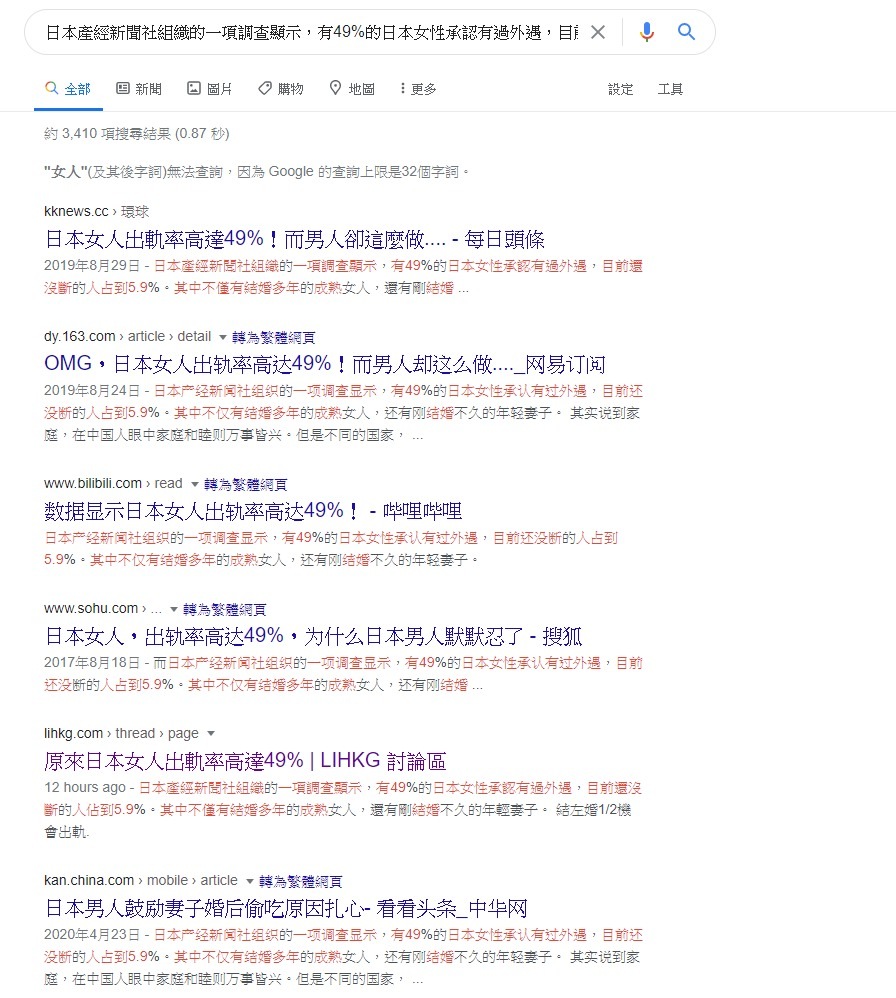Screen dimensions: 896x998
Task: Click 轉為繁體網頁 for the kan.china.com result
Action: (301, 881)
